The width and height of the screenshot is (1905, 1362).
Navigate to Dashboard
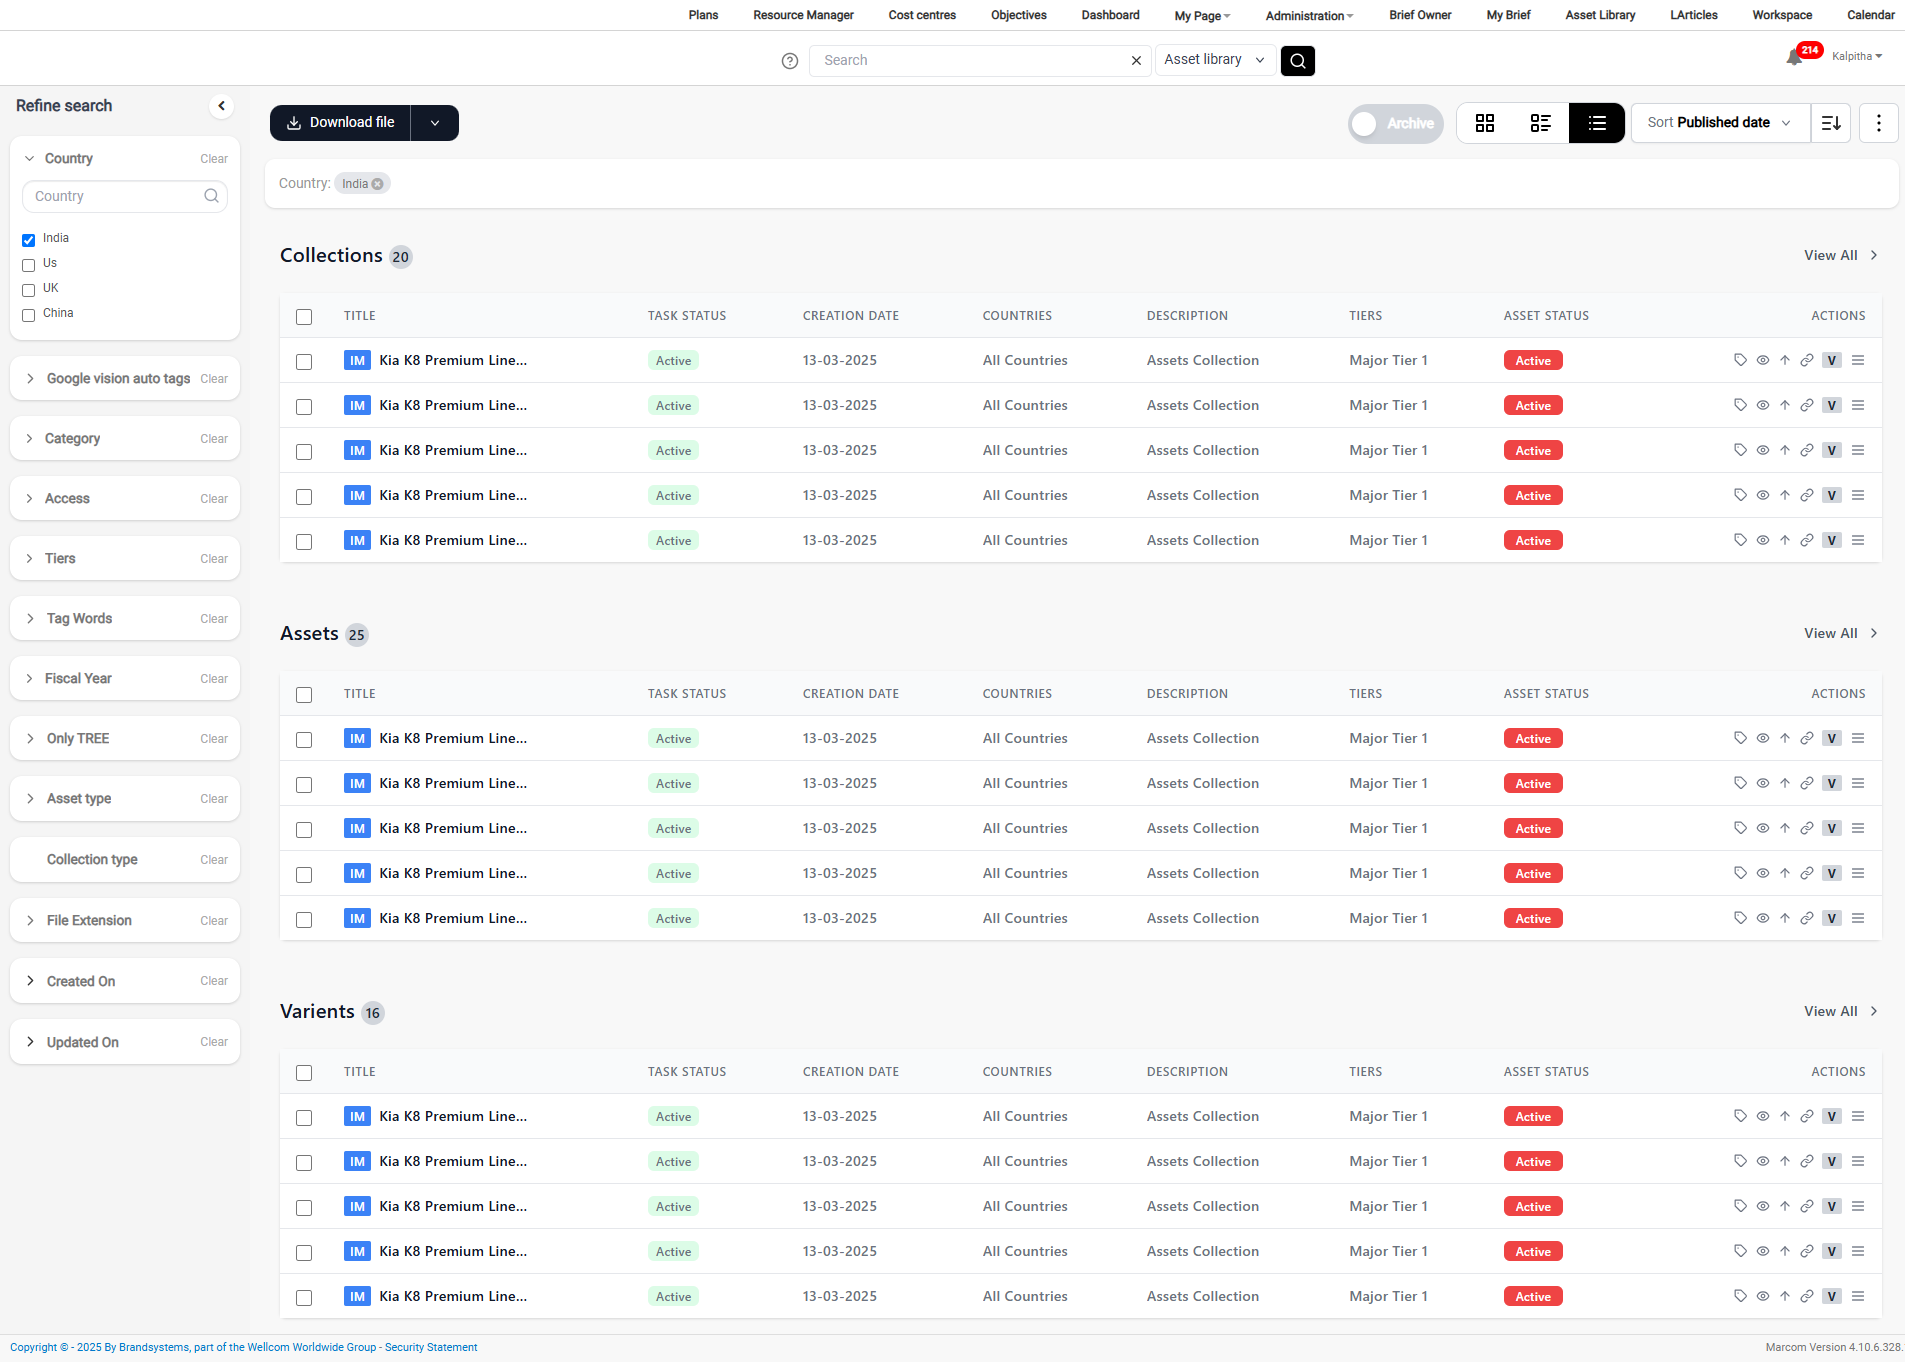pyautogui.click(x=1110, y=15)
